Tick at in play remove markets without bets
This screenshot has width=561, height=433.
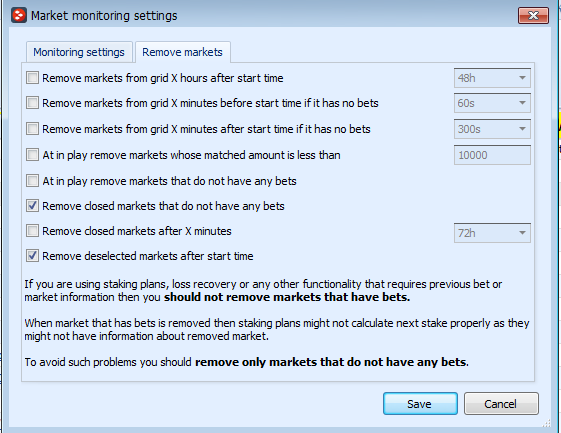[x=33, y=181]
